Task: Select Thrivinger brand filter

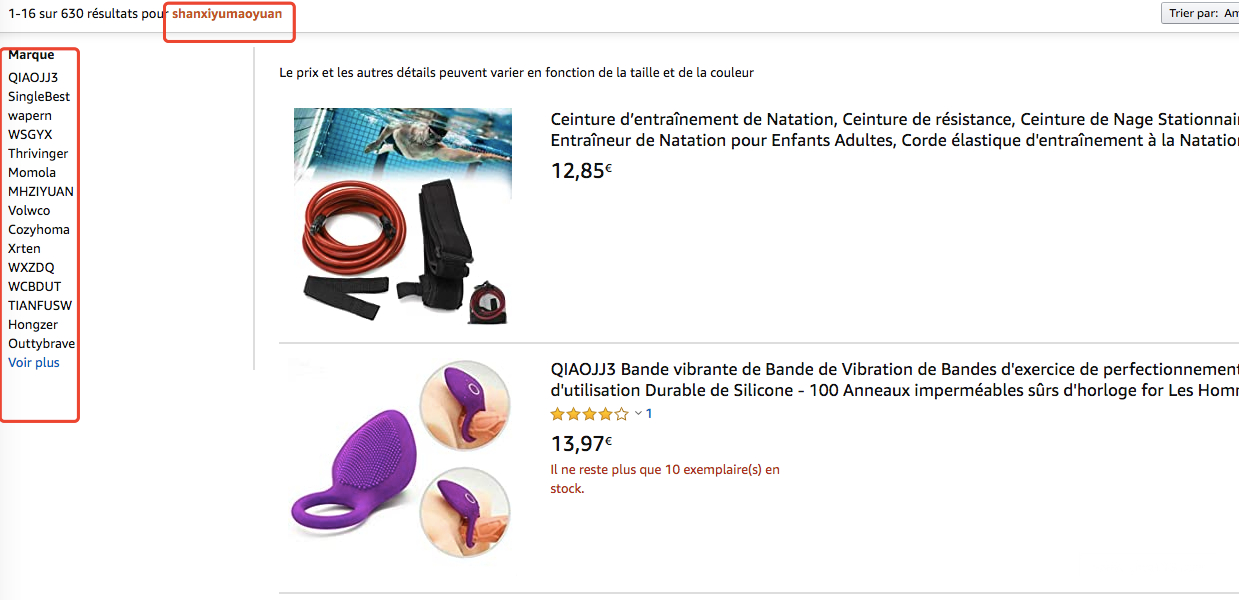Action: click(x=38, y=154)
